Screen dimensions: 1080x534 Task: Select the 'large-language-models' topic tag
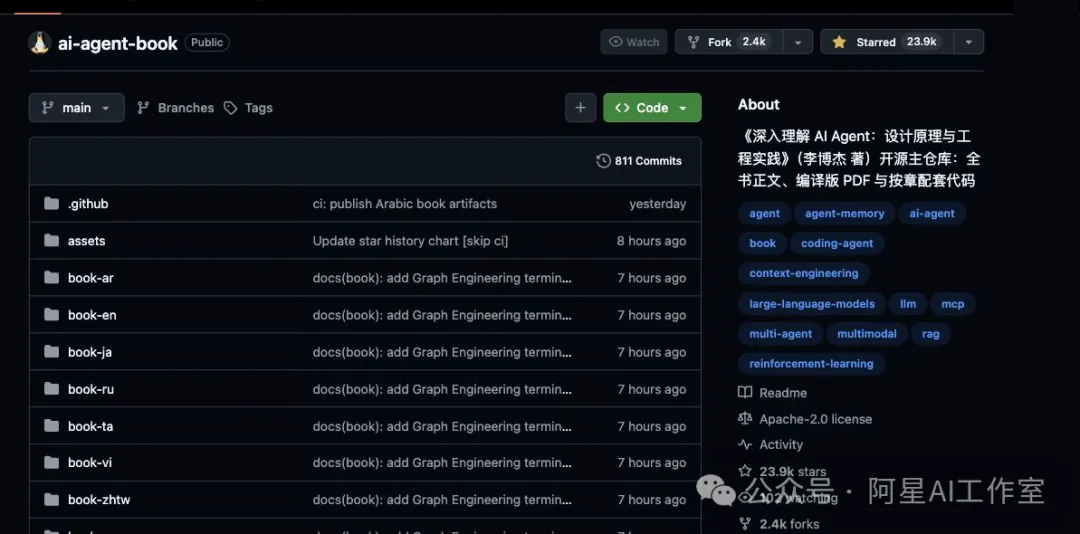click(x=812, y=304)
